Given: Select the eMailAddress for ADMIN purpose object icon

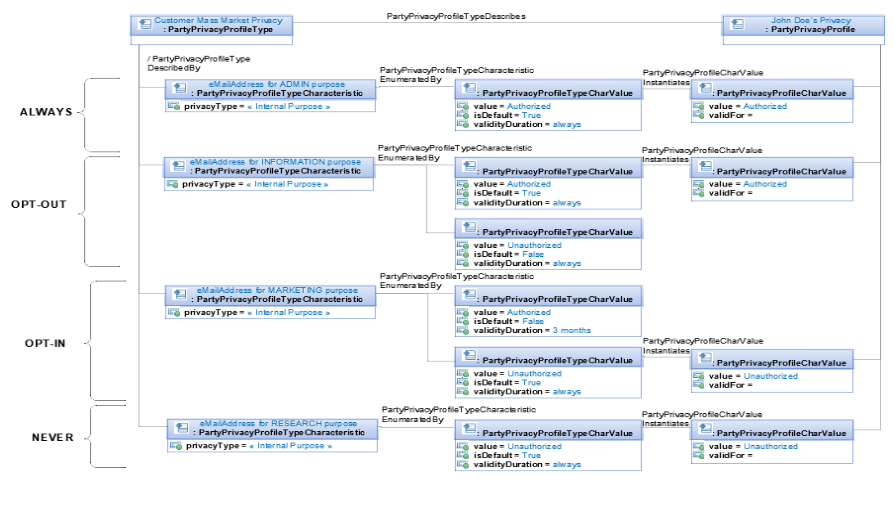Looking at the screenshot, I should click(x=180, y=88).
